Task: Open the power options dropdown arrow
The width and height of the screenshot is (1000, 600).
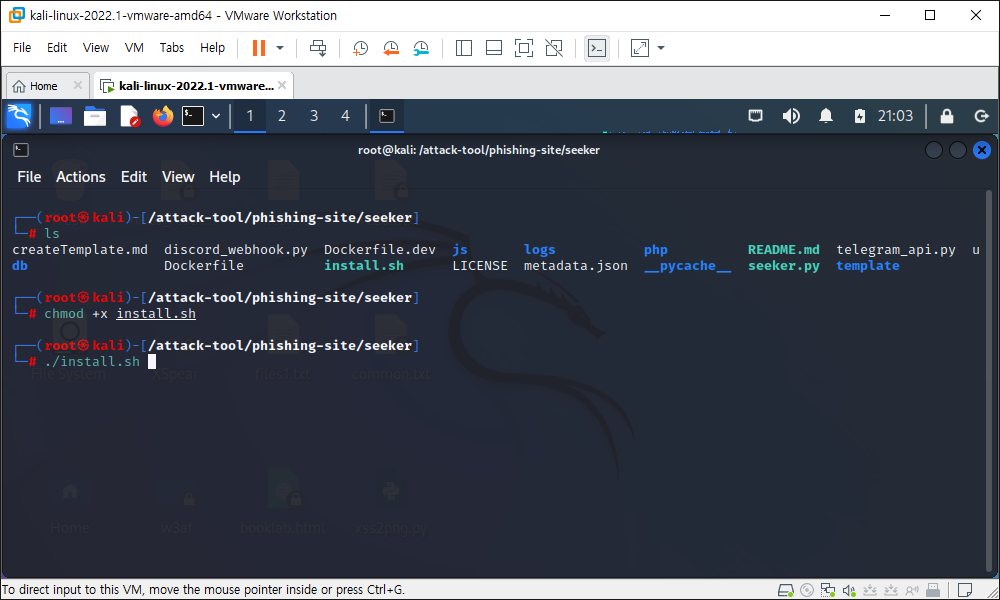Action: pyautogui.click(x=279, y=48)
